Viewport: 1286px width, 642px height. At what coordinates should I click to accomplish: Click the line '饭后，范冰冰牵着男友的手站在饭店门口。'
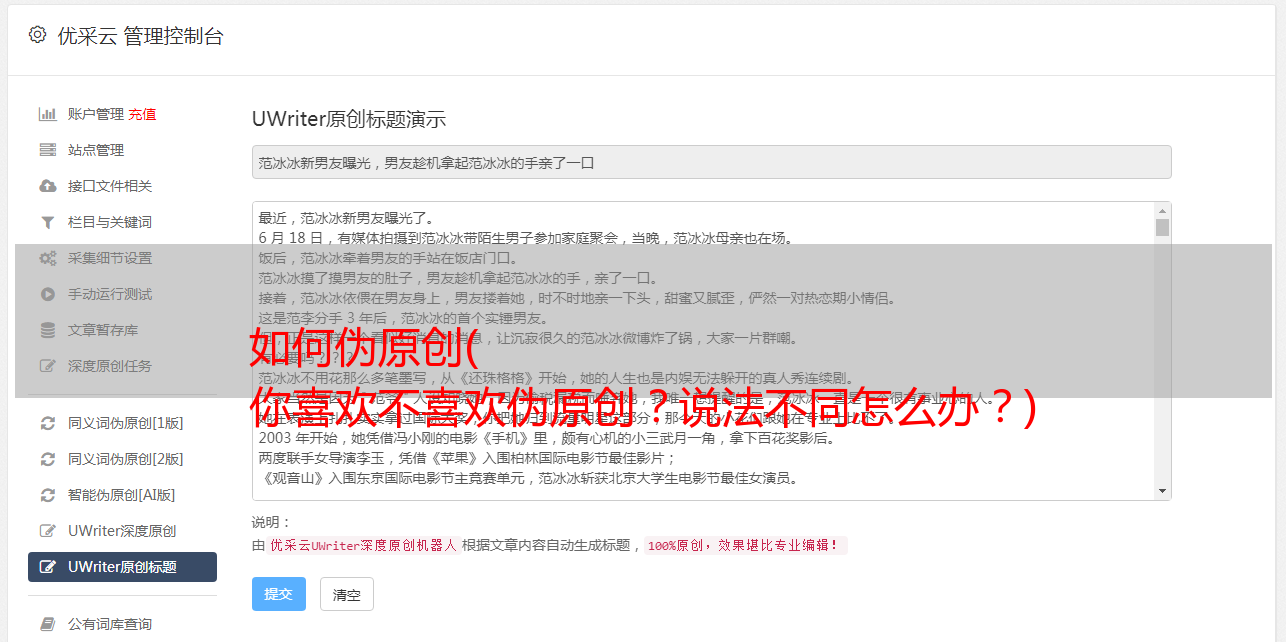(391, 258)
